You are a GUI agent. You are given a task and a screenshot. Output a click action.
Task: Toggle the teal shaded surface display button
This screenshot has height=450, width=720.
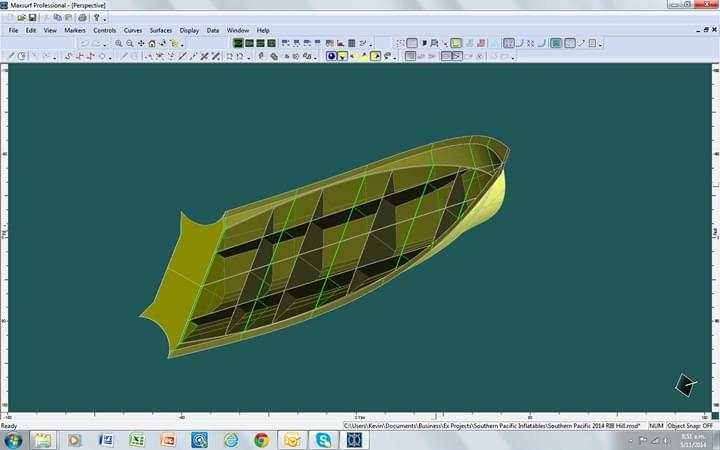click(556, 43)
